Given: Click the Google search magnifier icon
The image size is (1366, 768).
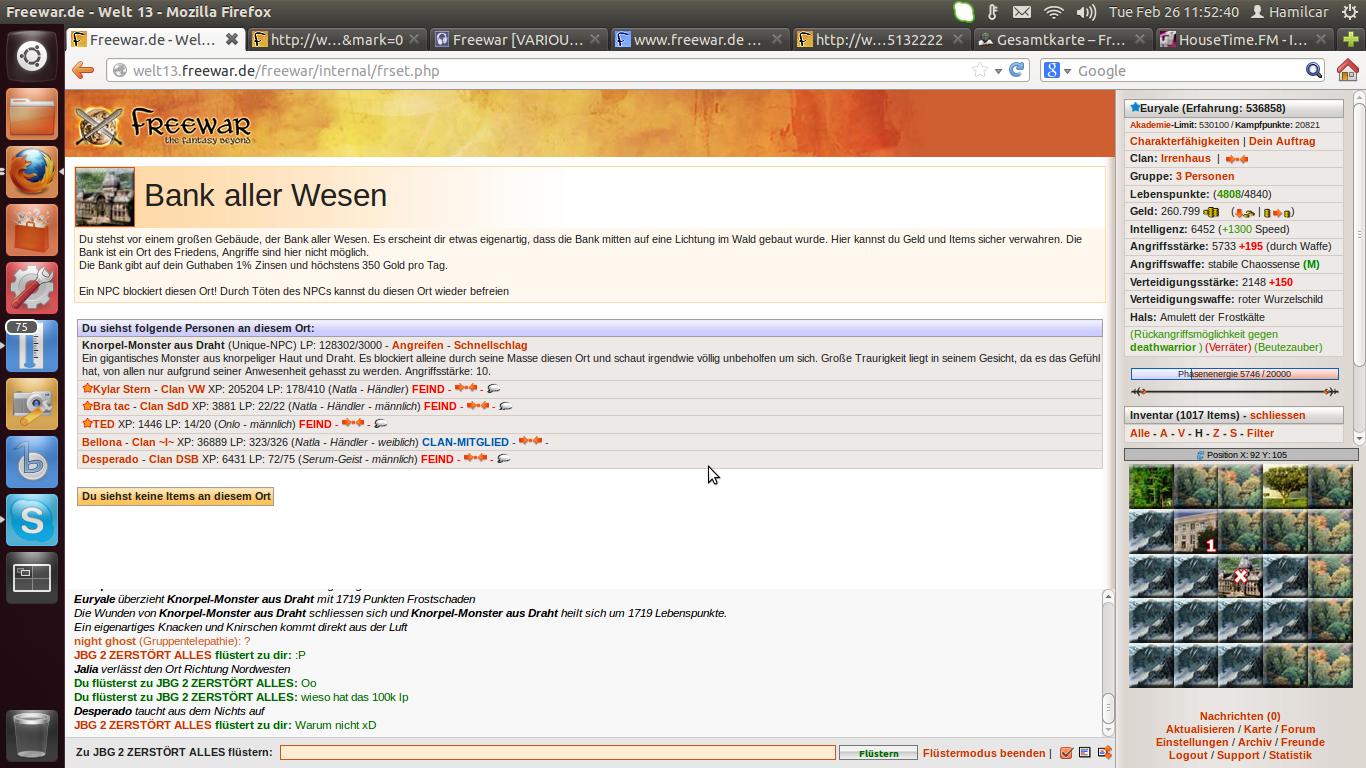Looking at the screenshot, I should pos(1314,70).
